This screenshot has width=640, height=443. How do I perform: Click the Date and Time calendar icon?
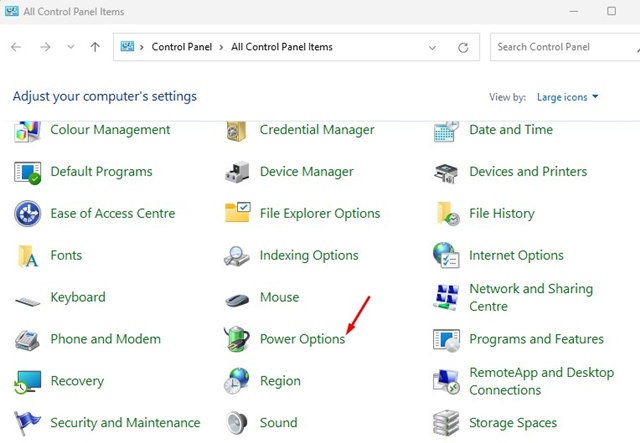[x=446, y=131]
